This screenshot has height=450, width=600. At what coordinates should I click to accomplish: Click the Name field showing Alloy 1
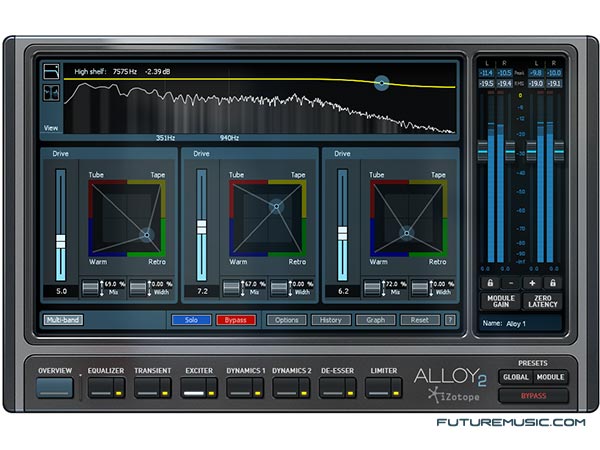click(520, 323)
